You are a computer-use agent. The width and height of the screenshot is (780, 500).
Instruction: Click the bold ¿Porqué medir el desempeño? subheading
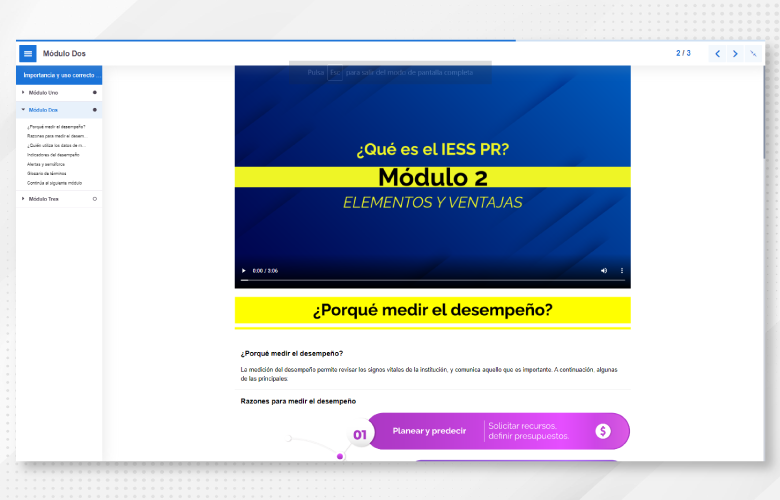point(292,353)
